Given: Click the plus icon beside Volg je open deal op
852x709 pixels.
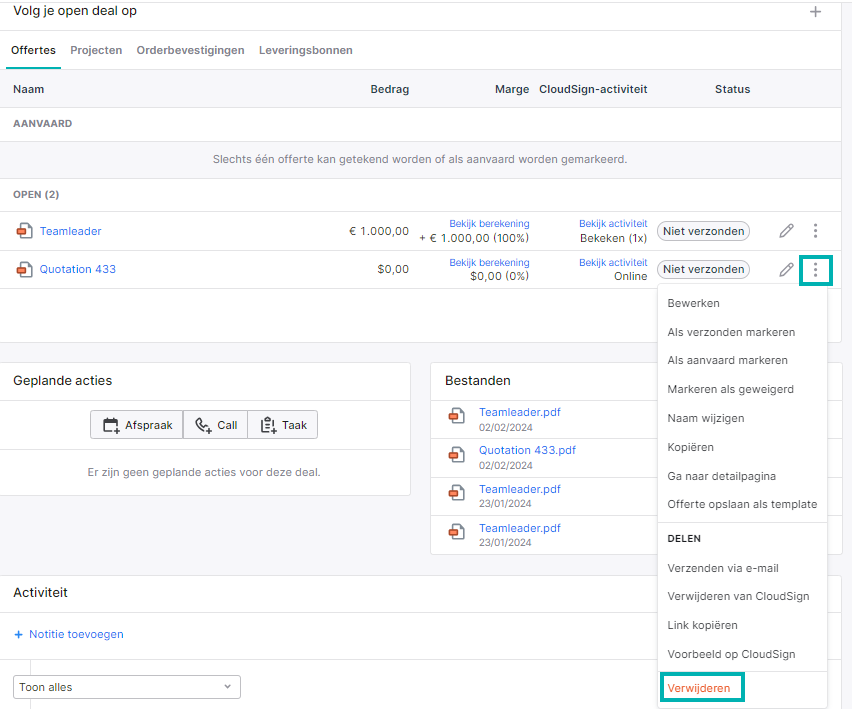Looking at the screenshot, I should point(815,11).
